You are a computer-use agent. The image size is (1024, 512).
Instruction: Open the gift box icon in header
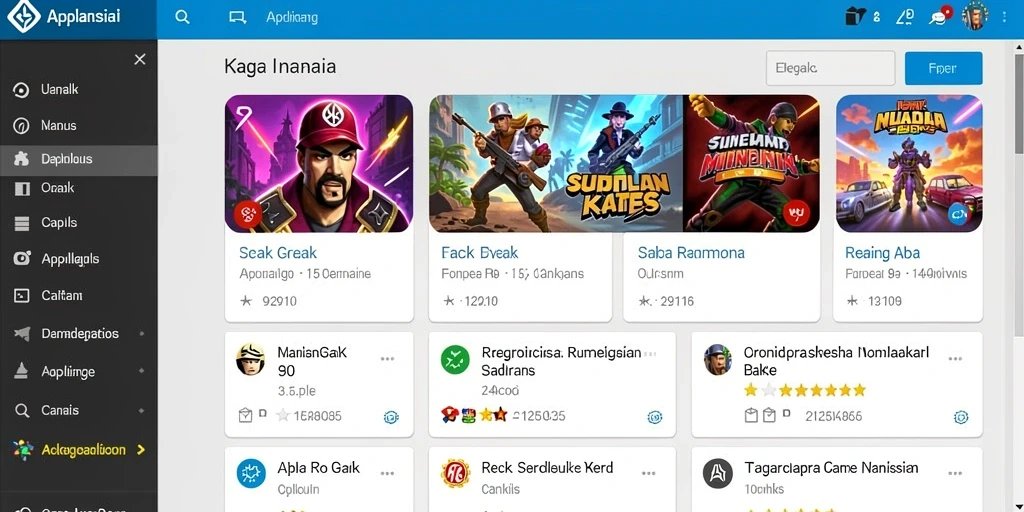(855, 16)
